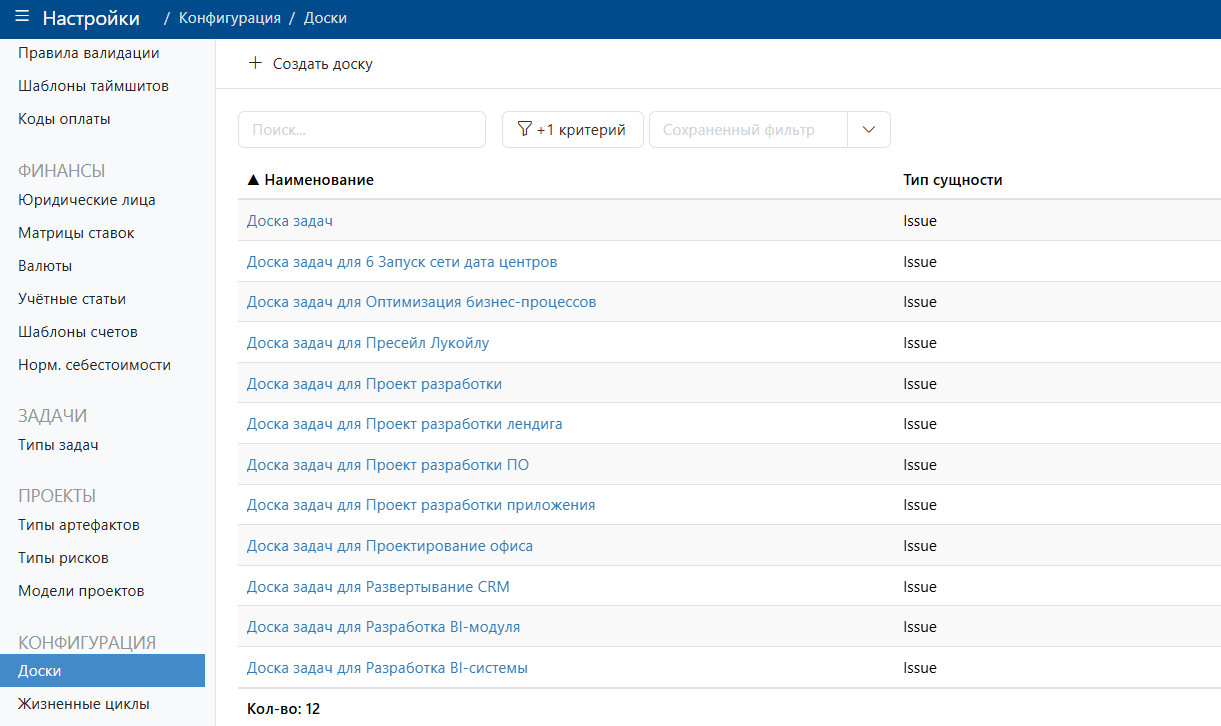This screenshot has height=726, width=1221.
Task: Open Доска задач для 6 Запуск сети дата центров
Action: (402, 262)
